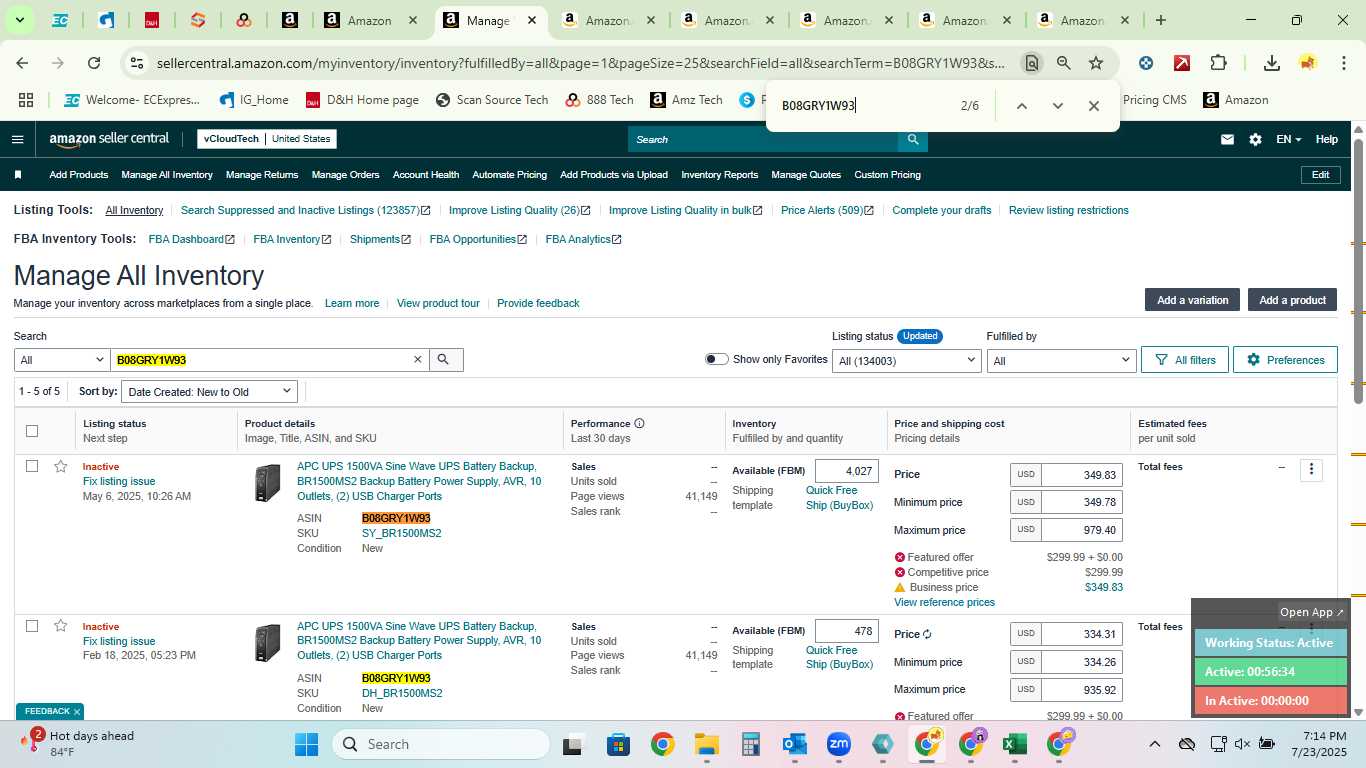Open Account Health menu item
This screenshot has width=1366, height=768.
click(426, 175)
